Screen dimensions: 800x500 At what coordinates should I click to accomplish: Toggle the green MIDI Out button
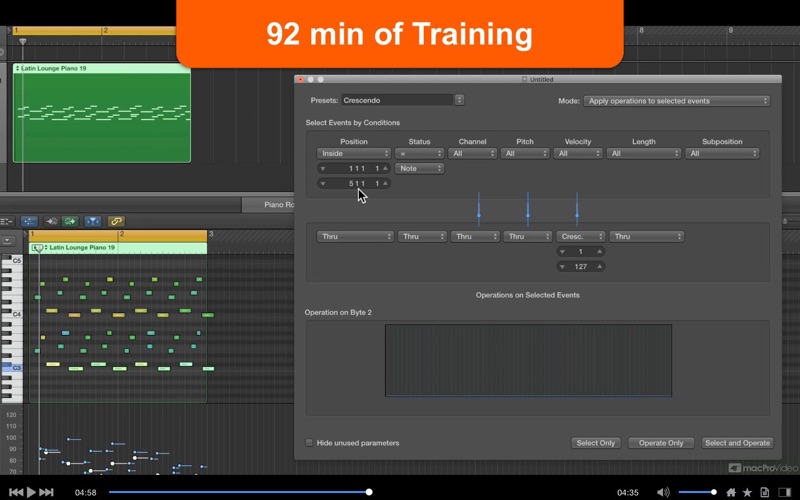70,221
